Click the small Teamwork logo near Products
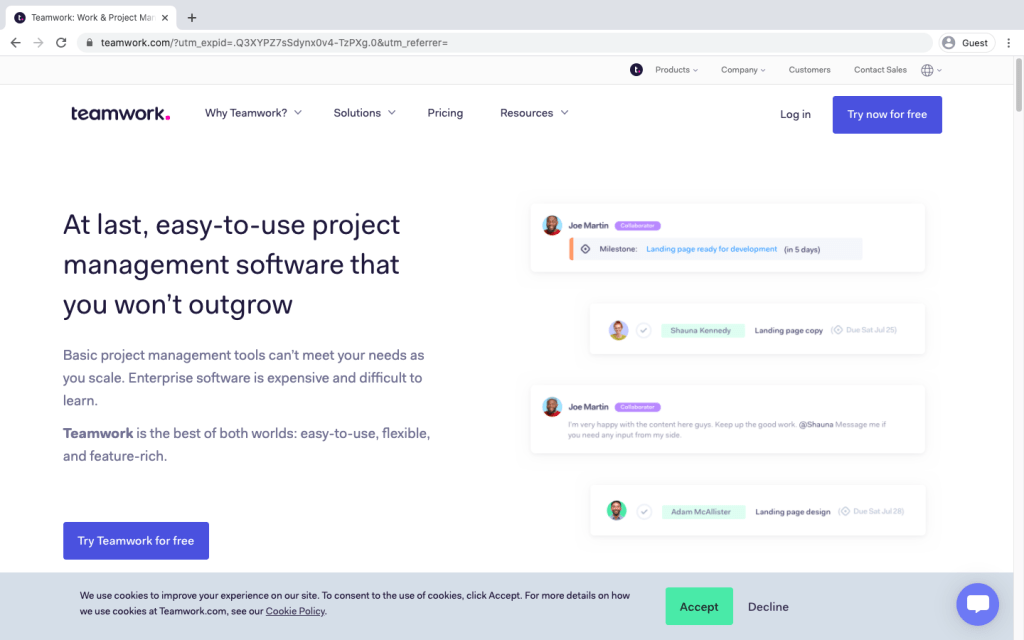Screen dimensions: 1024x640 pos(636,70)
